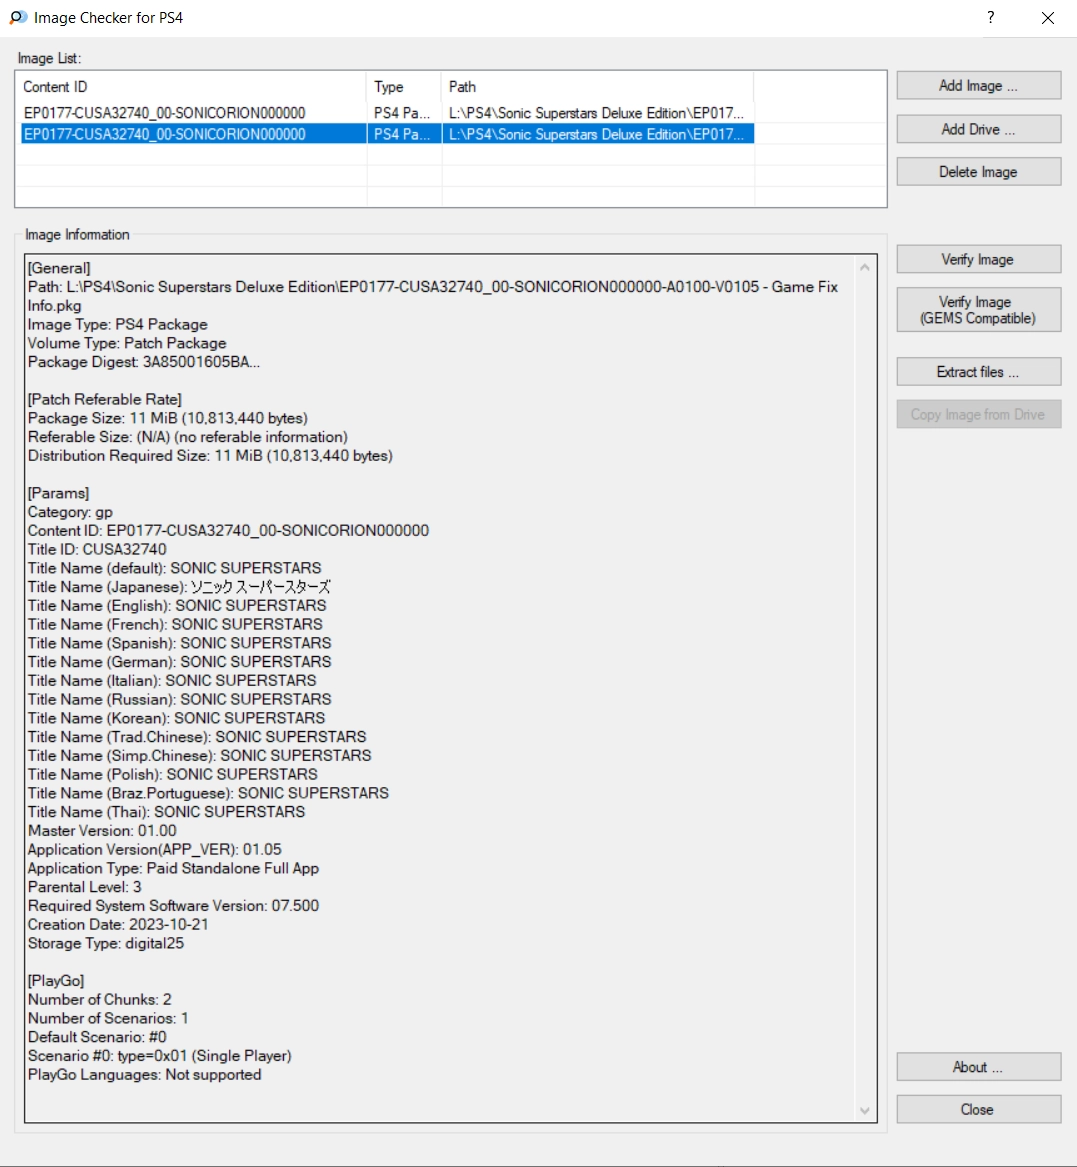
Task: Open the Extract files dialog
Action: click(978, 372)
